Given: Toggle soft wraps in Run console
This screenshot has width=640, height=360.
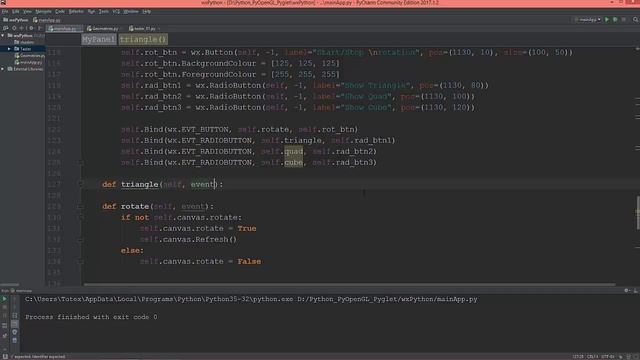Looking at the screenshot, I should pyautogui.click(x=15, y=316).
